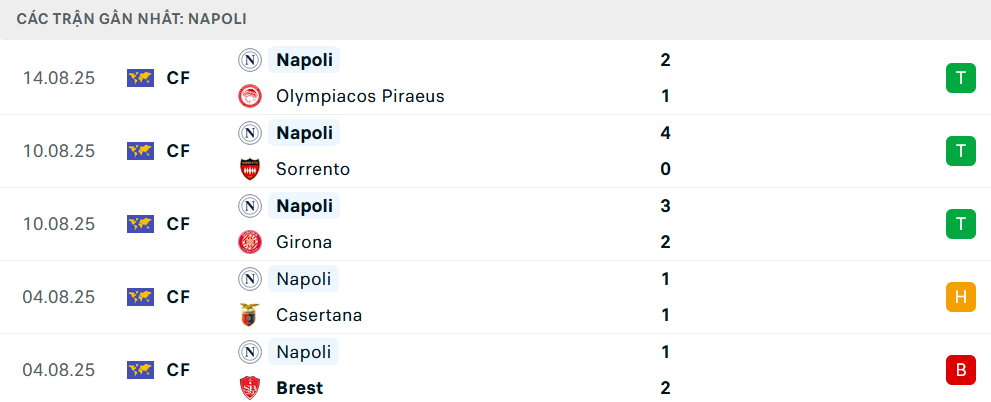Click red B badge for Brest loss
The height and width of the screenshot is (402, 991).
(x=960, y=370)
